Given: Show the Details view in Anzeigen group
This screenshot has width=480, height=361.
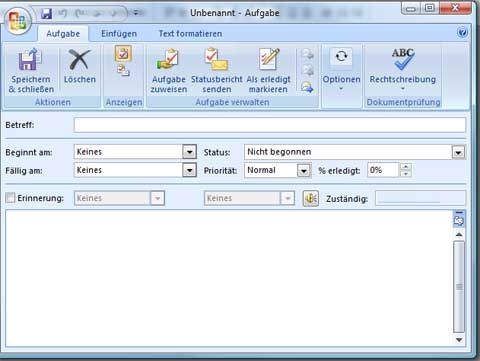Looking at the screenshot, I should coord(123,70).
